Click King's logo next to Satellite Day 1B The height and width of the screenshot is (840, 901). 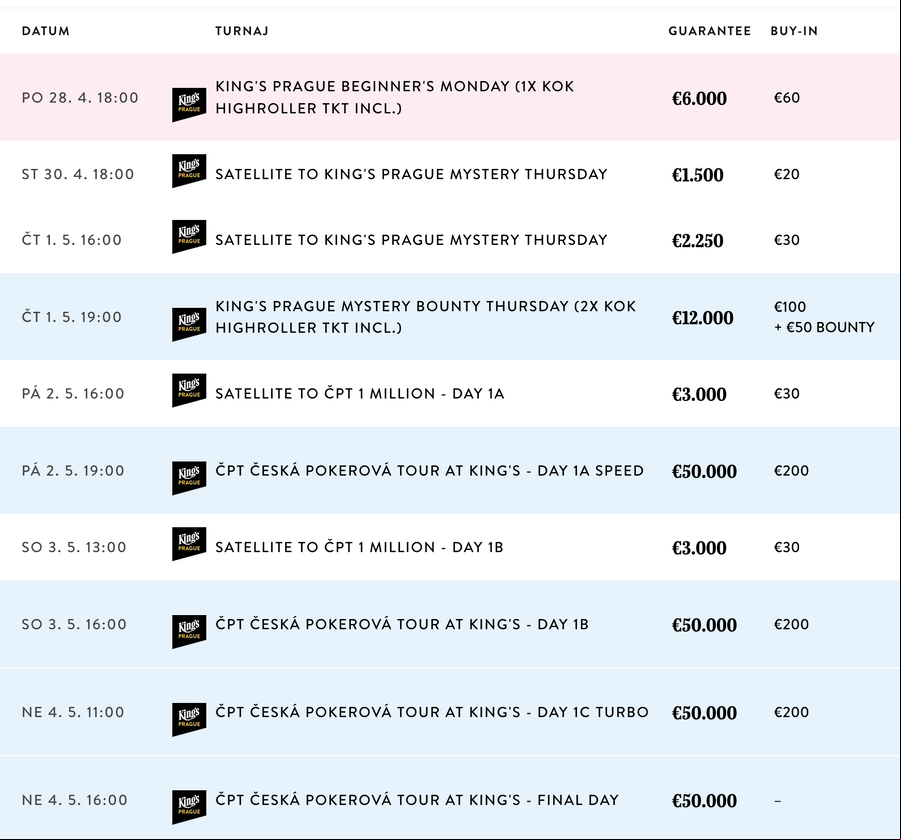coord(189,544)
